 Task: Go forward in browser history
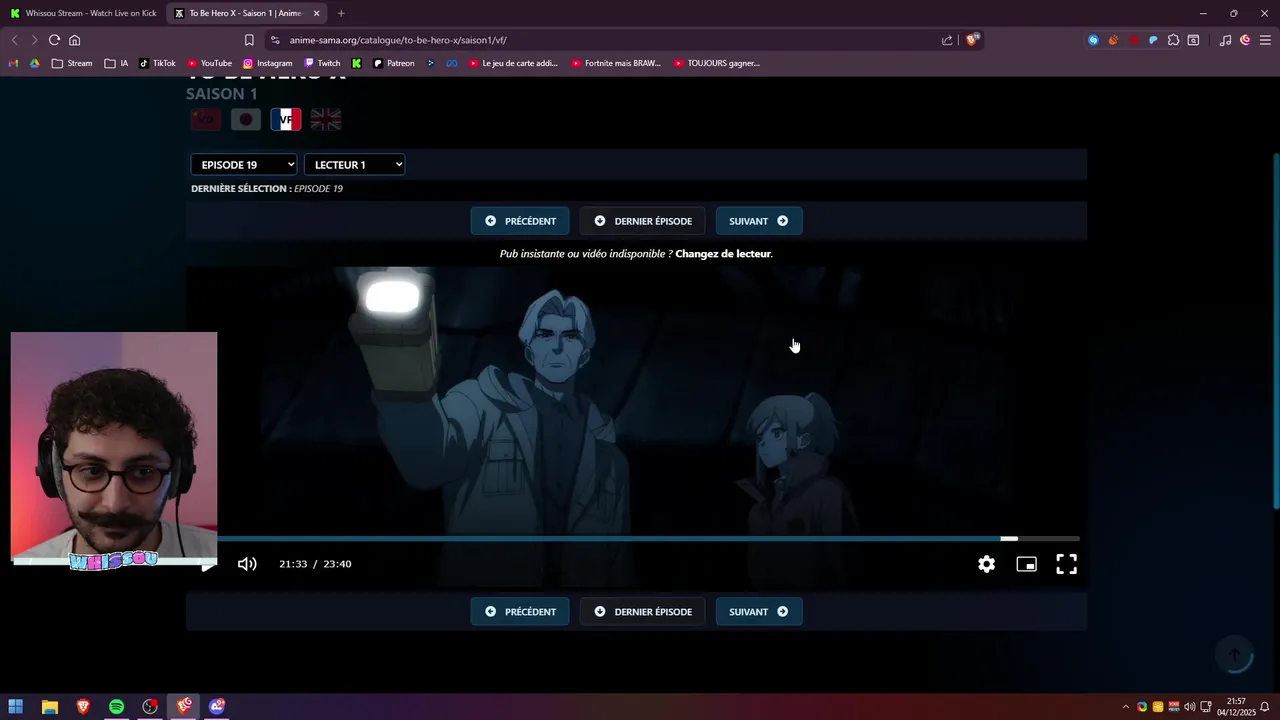point(34,40)
